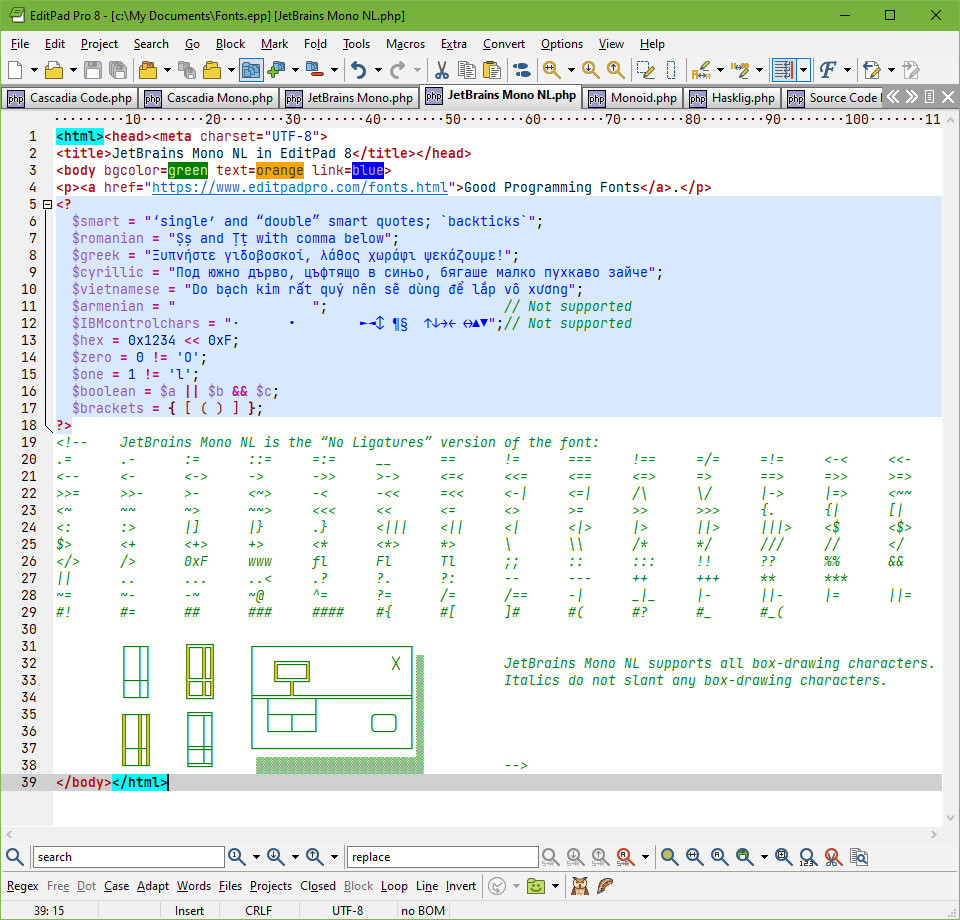Click the Open file folder icon

(54, 70)
